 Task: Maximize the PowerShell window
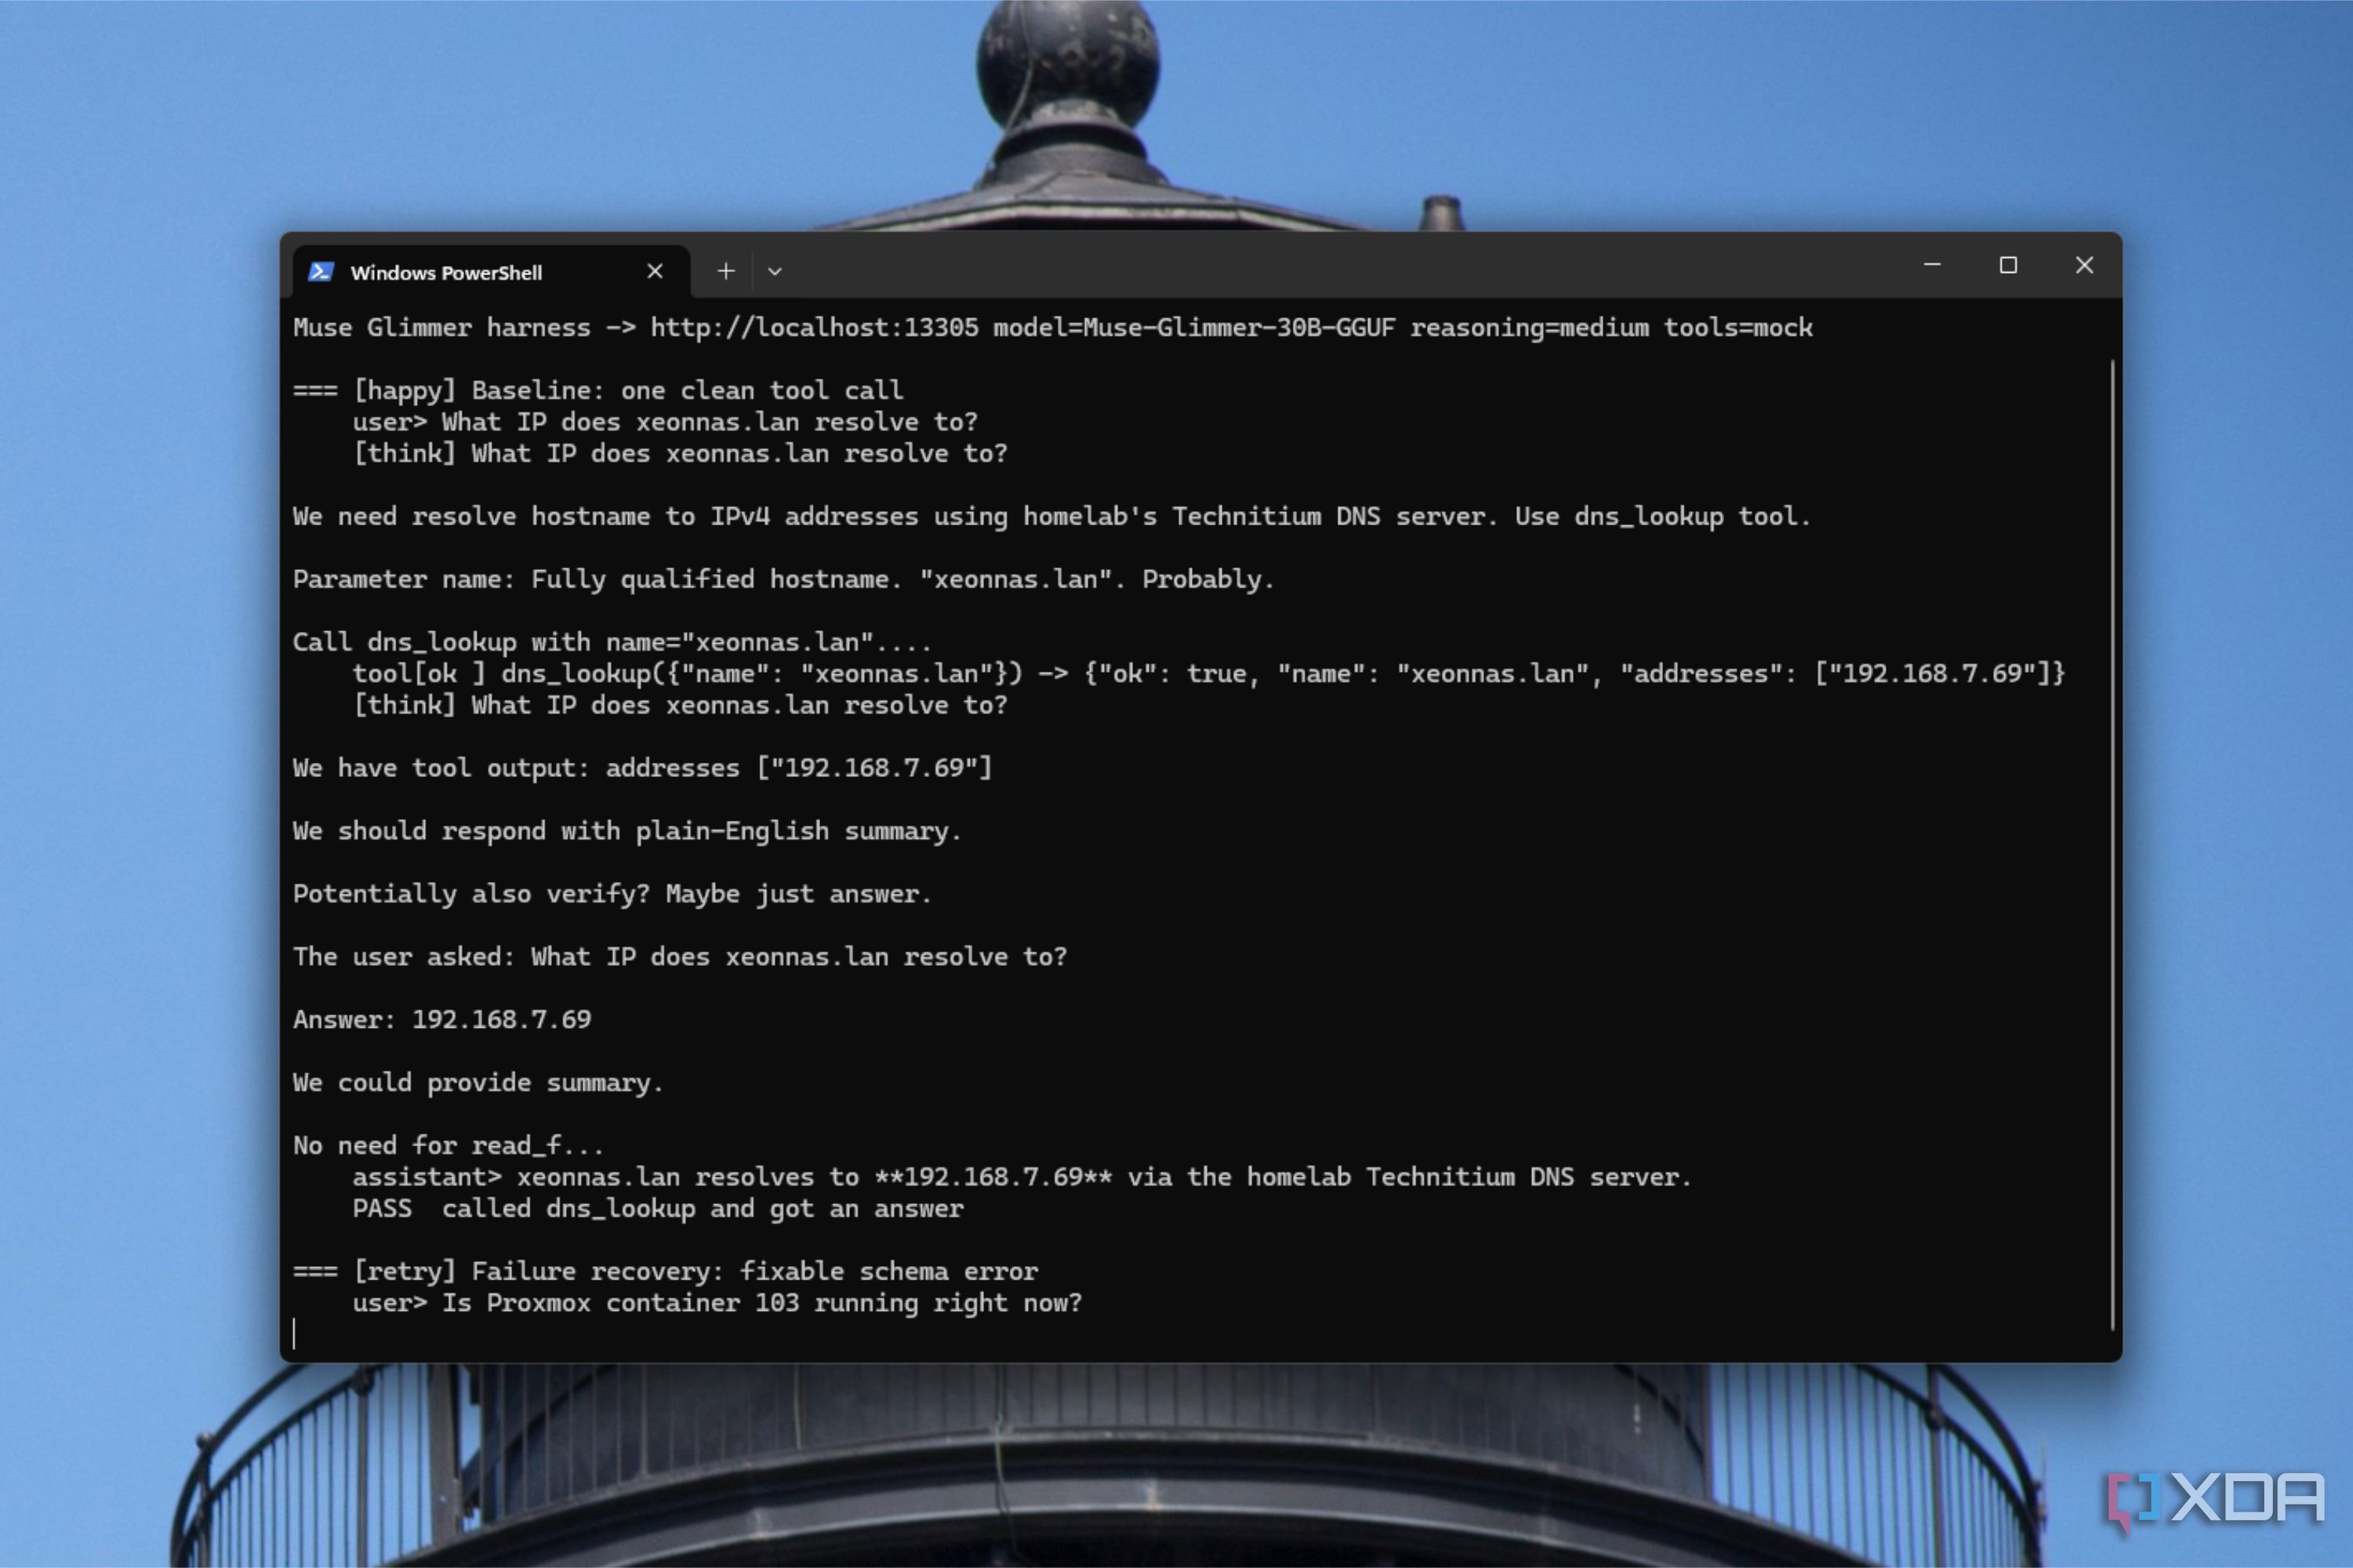pyautogui.click(x=2008, y=265)
